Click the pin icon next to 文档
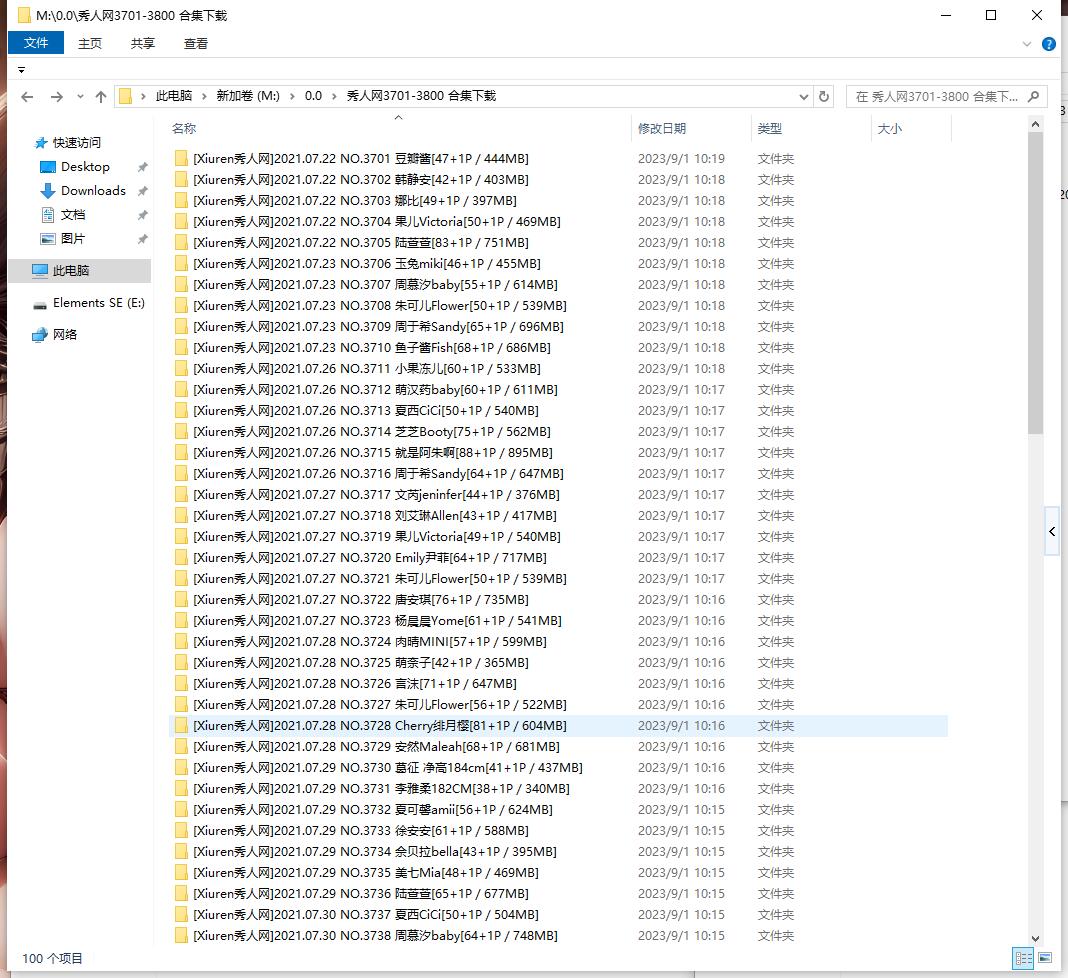The width and height of the screenshot is (1068, 978). 142,215
